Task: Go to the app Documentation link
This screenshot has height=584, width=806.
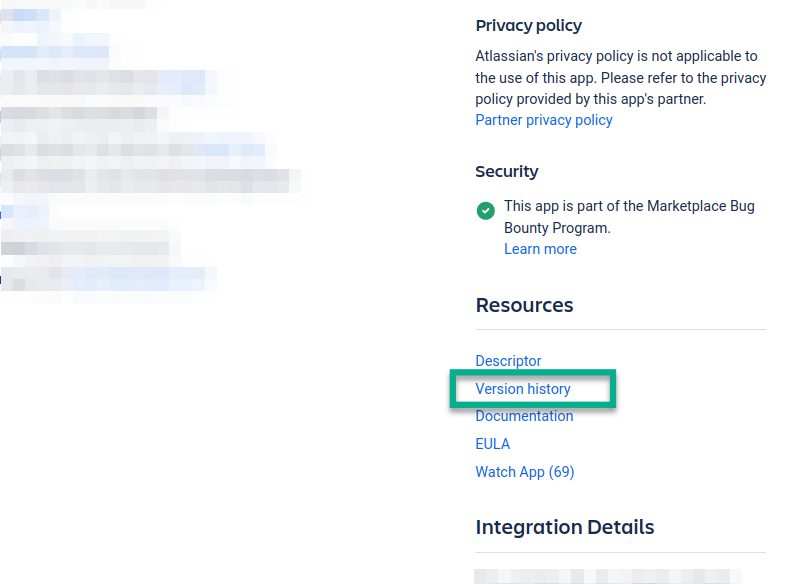Action: (x=524, y=416)
